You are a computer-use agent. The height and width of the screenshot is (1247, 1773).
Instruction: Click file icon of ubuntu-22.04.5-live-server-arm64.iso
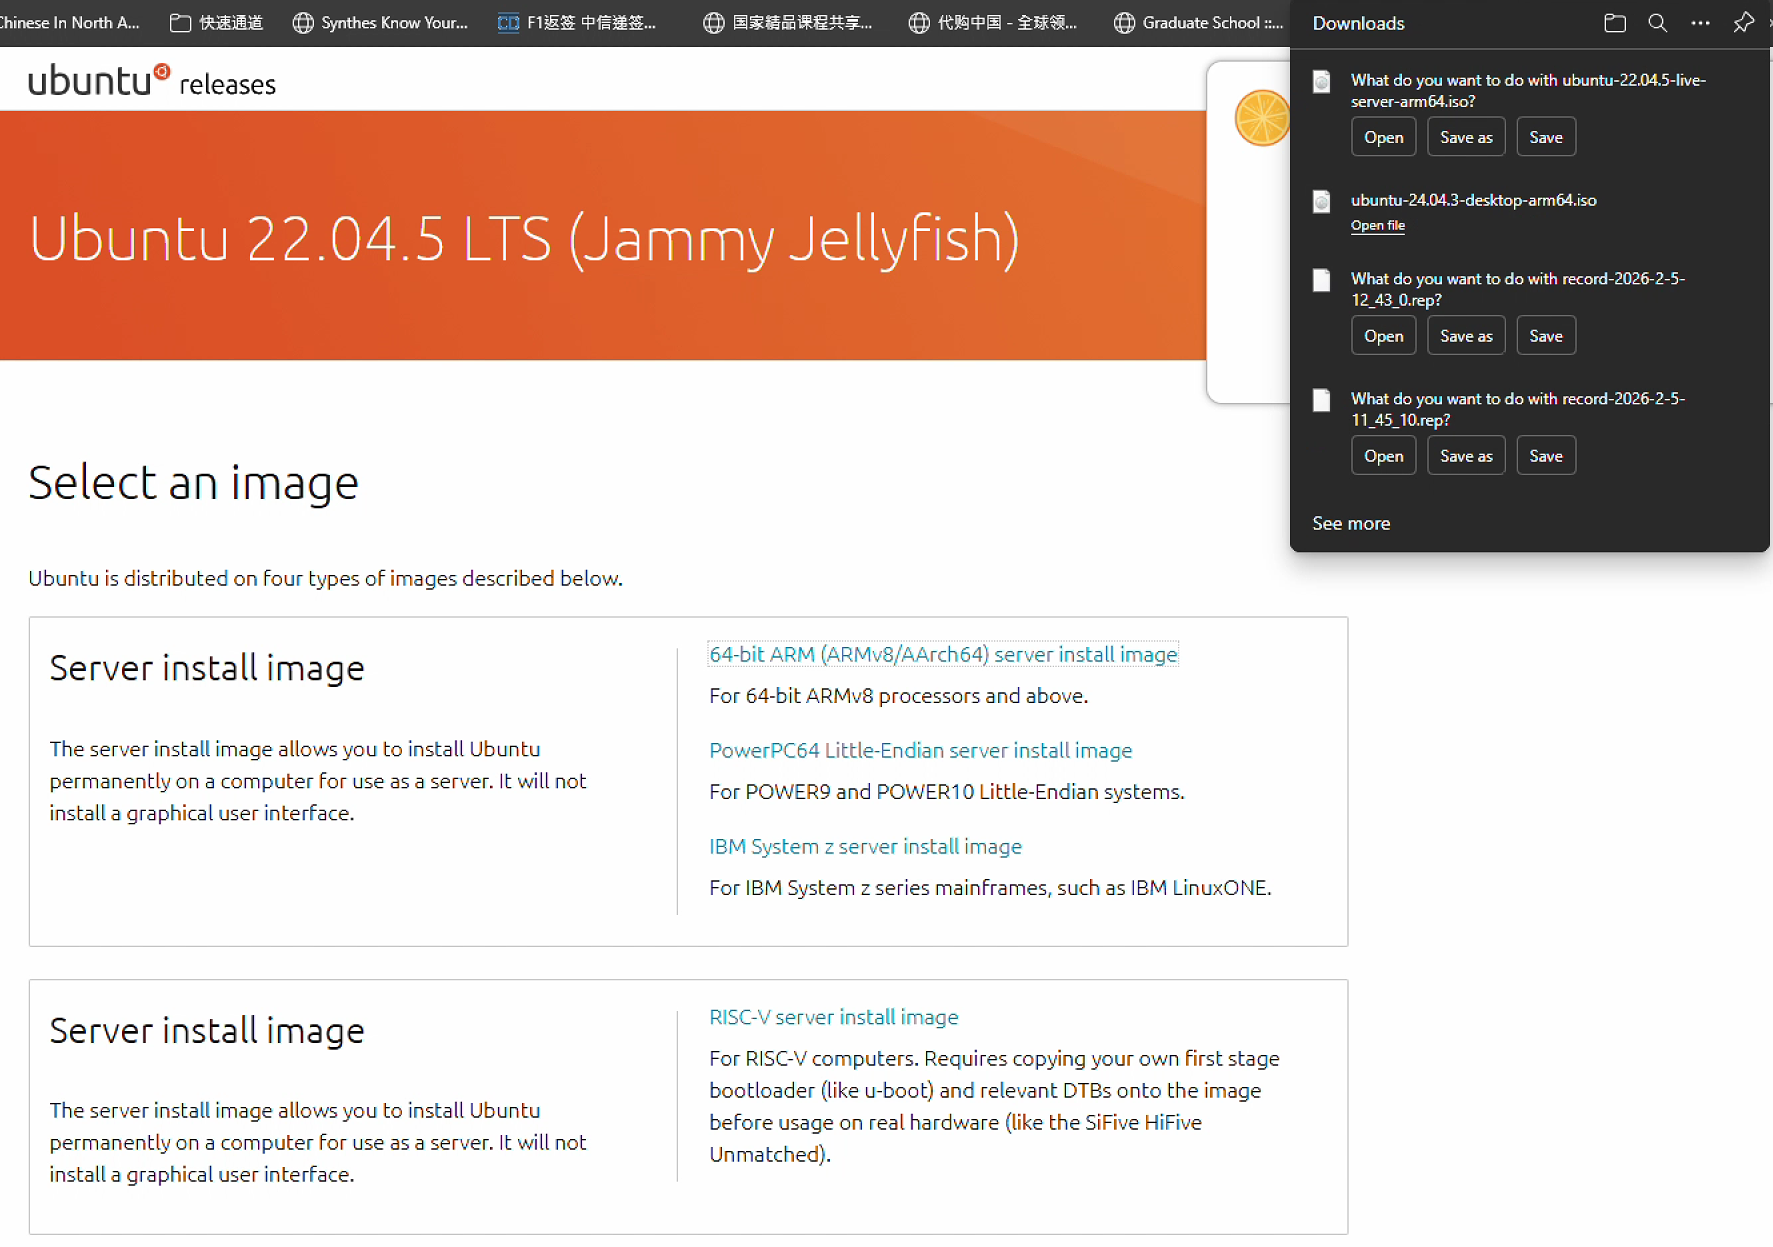click(x=1321, y=82)
